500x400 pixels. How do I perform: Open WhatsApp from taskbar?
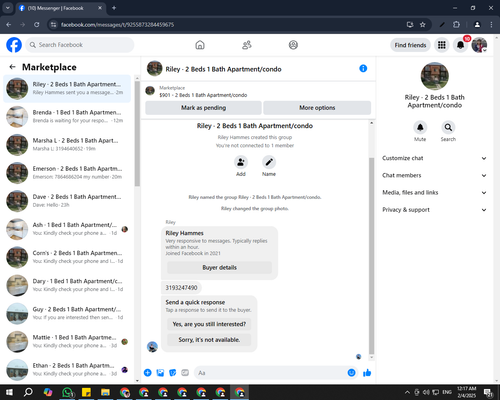tap(67, 392)
